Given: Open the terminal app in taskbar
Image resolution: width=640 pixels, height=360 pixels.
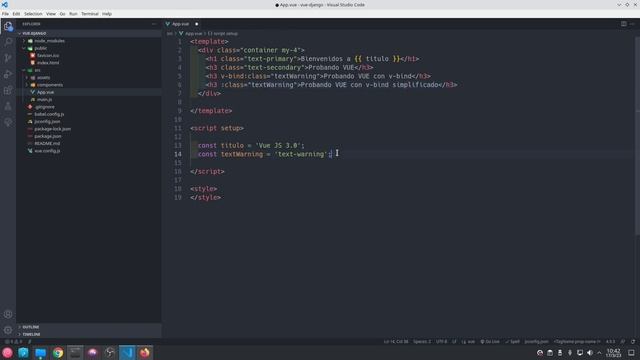Looking at the screenshot, I should [x=75, y=353].
